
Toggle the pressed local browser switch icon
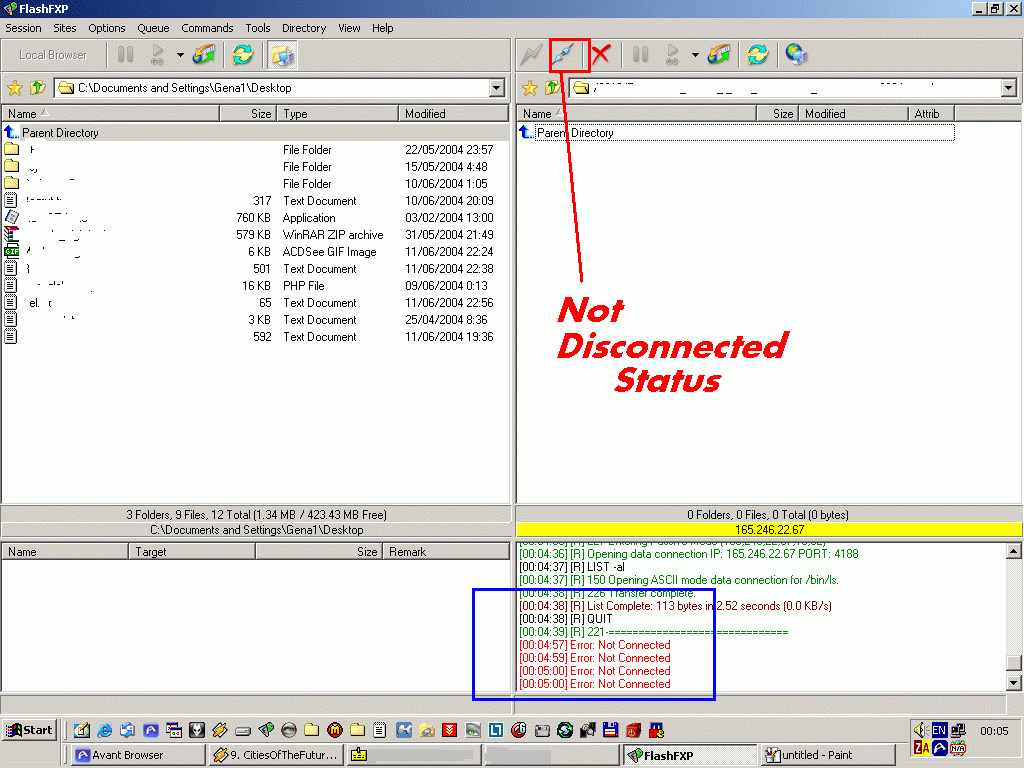click(282, 55)
